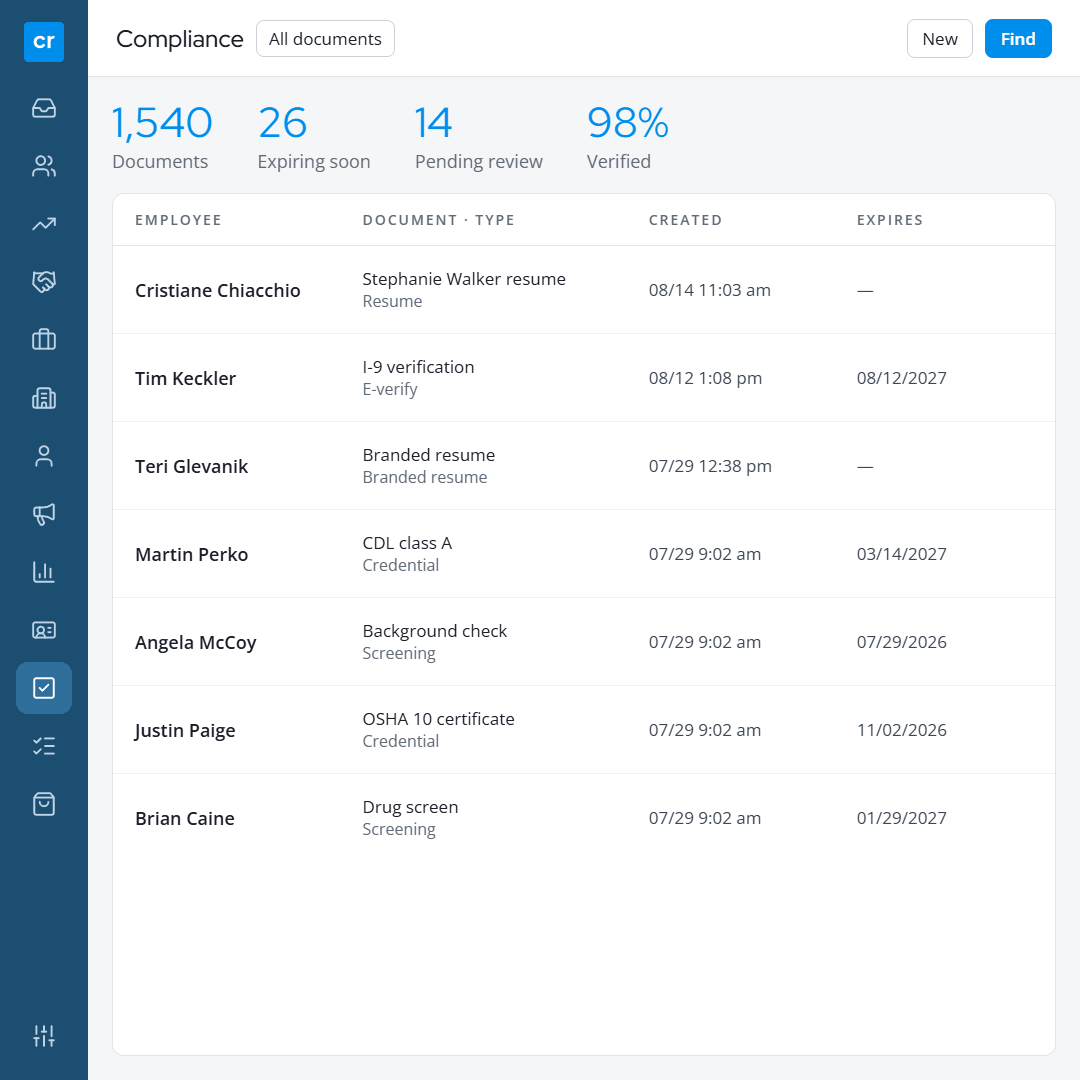1080x1080 pixels.
Task: Click the Find button
Action: coord(1017,39)
